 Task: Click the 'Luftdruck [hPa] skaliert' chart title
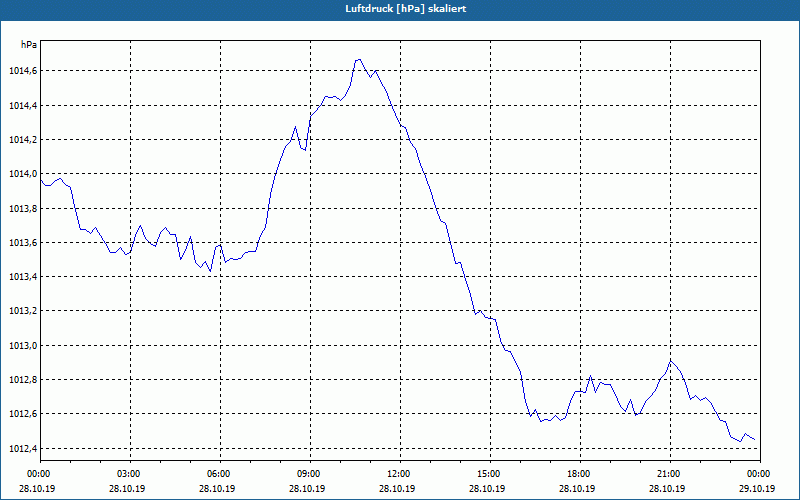pos(406,9)
